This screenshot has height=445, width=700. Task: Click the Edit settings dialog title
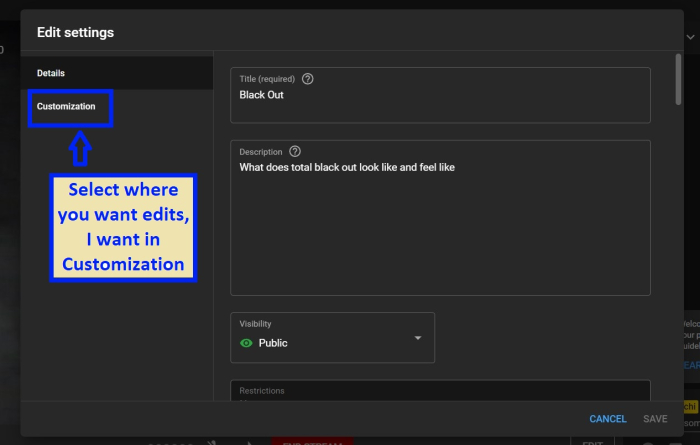coord(75,33)
